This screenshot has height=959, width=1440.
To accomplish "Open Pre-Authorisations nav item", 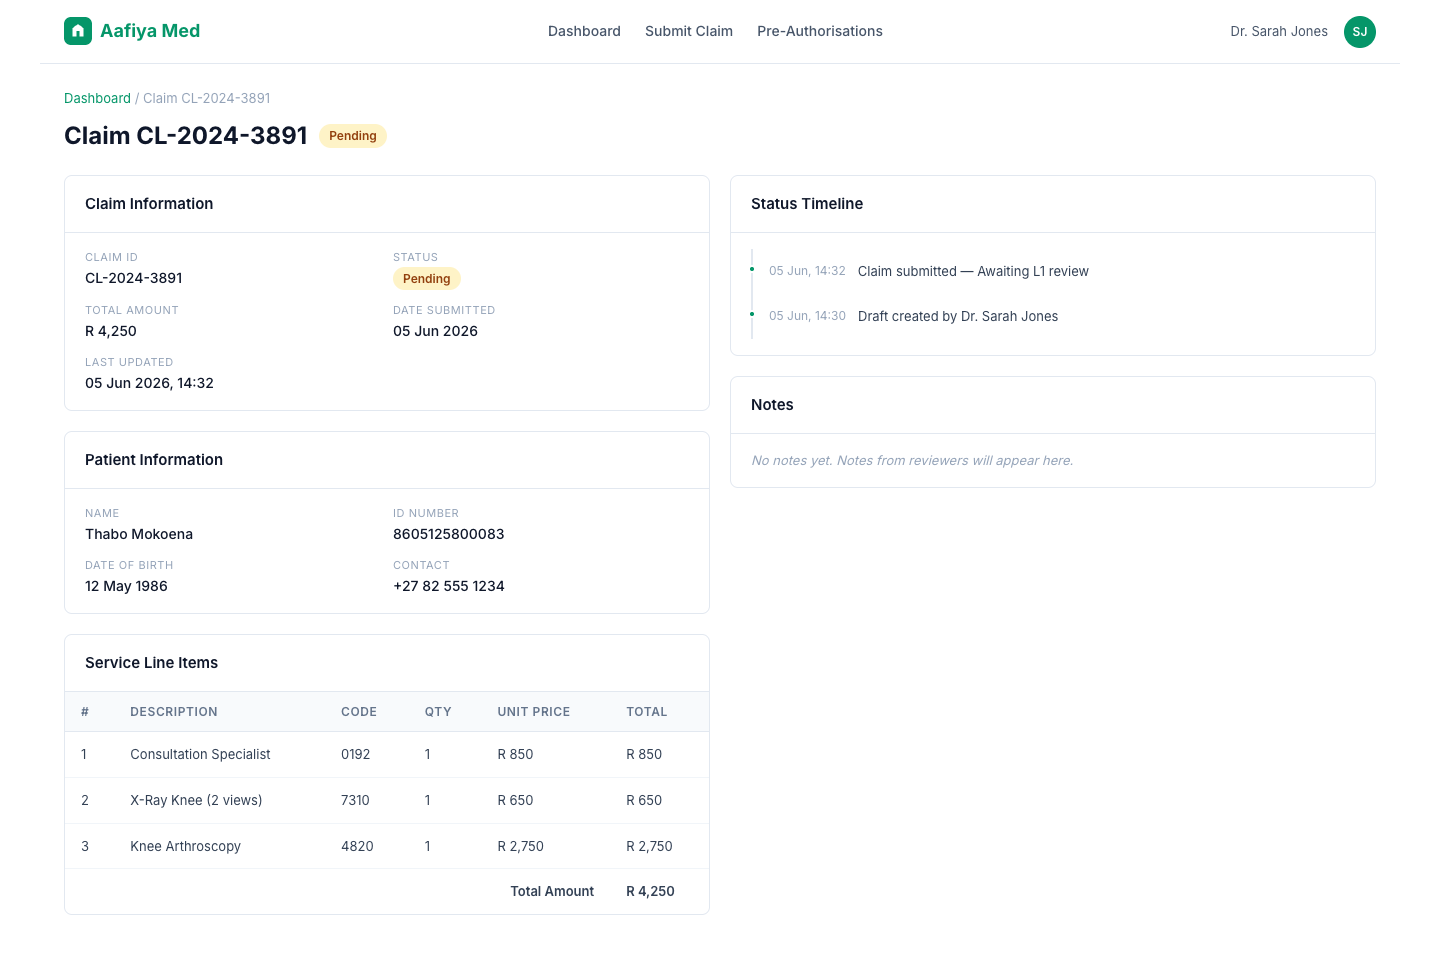I will [x=820, y=31].
